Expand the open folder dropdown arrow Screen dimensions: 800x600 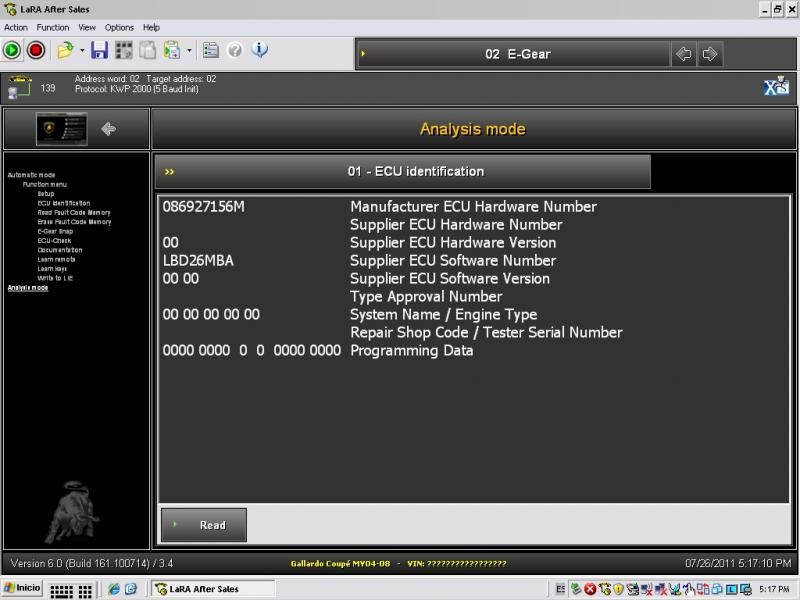tap(82, 50)
